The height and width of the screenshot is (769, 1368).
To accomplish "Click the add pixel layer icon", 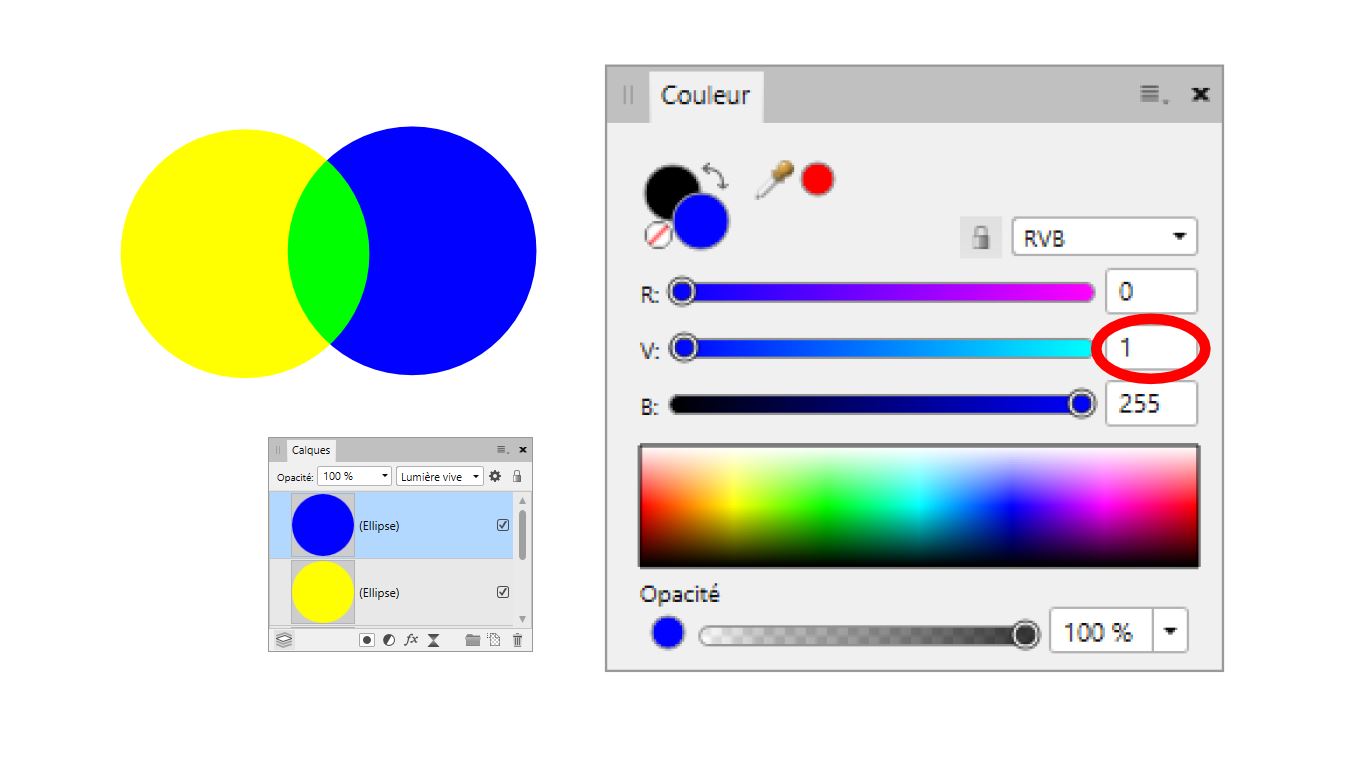I will coord(494,640).
